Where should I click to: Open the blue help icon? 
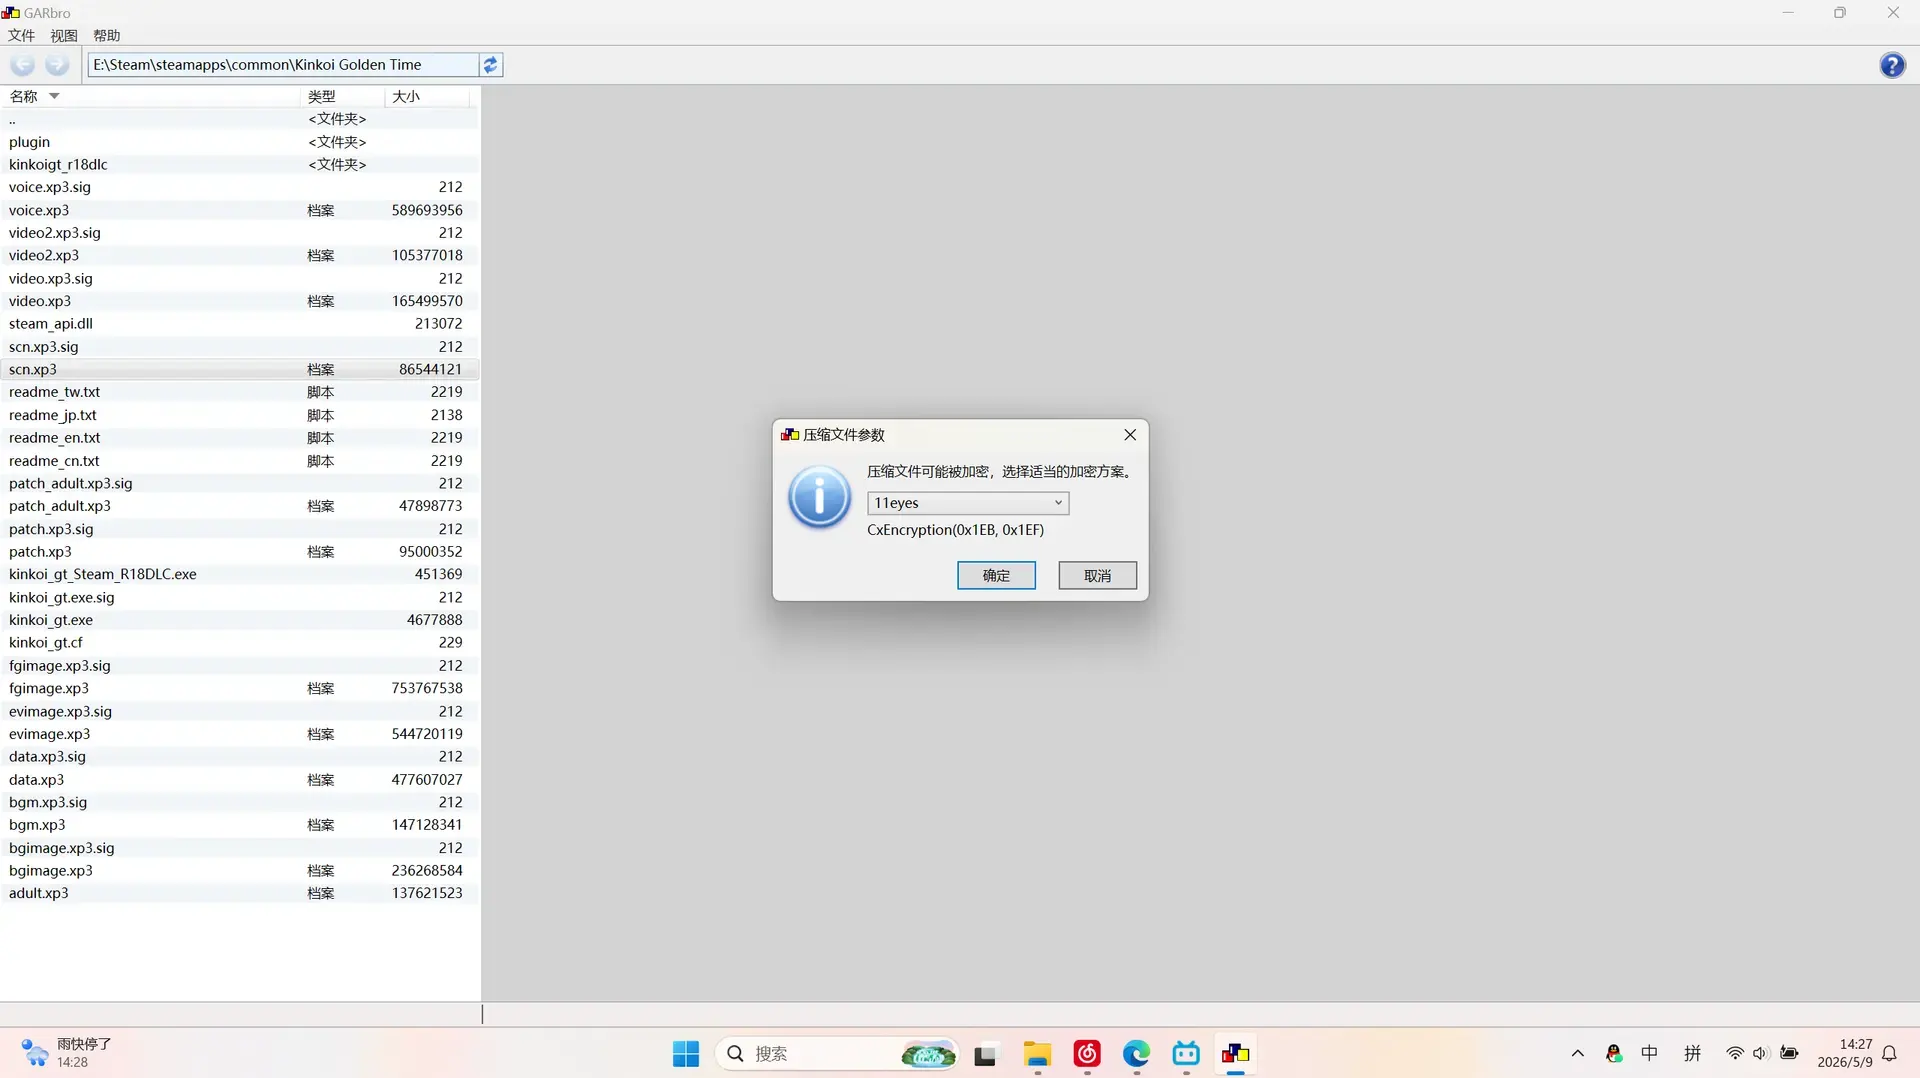(x=1892, y=65)
